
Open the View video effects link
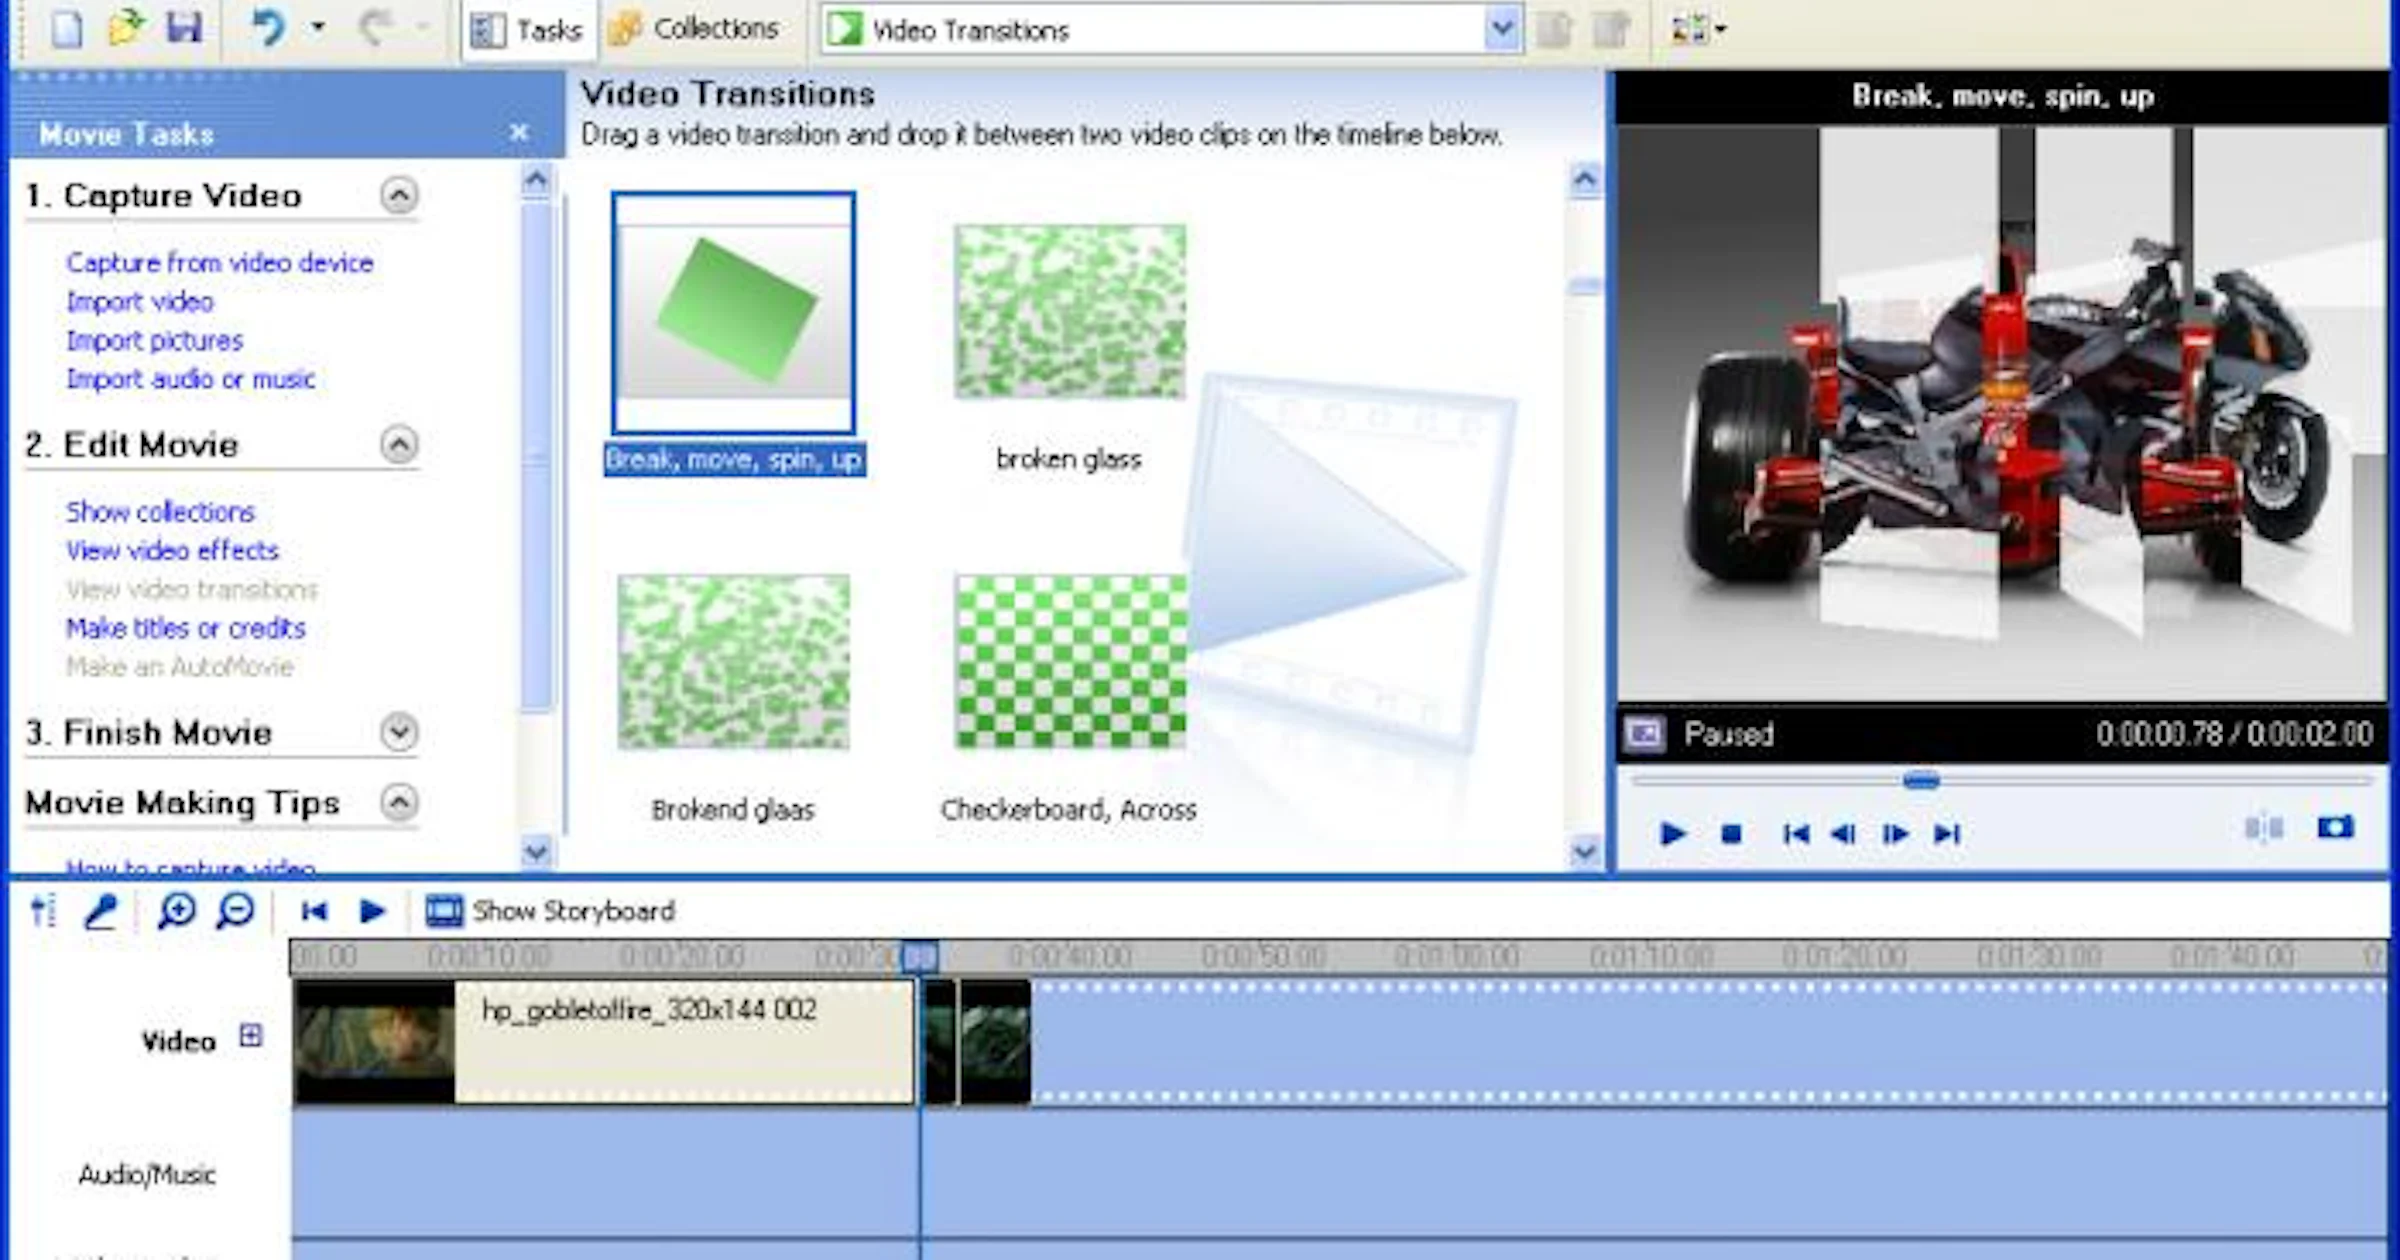point(173,551)
